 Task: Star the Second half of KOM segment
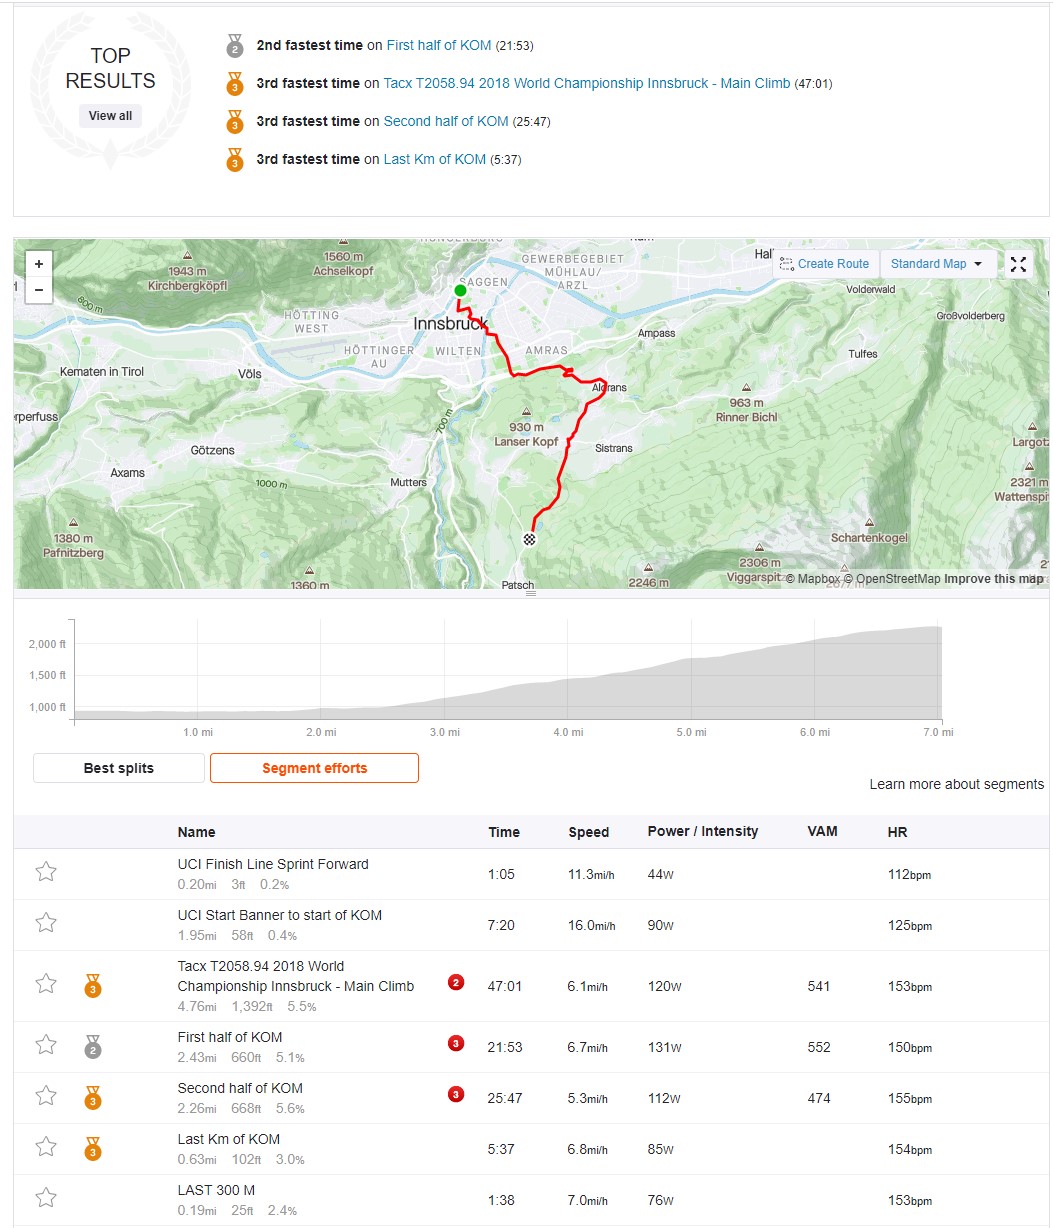(x=46, y=1096)
